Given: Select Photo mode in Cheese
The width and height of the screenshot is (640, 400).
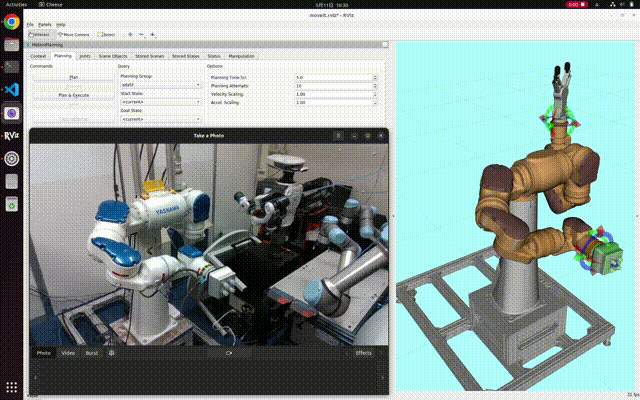Looking at the screenshot, I should click(x=44, y=353).
